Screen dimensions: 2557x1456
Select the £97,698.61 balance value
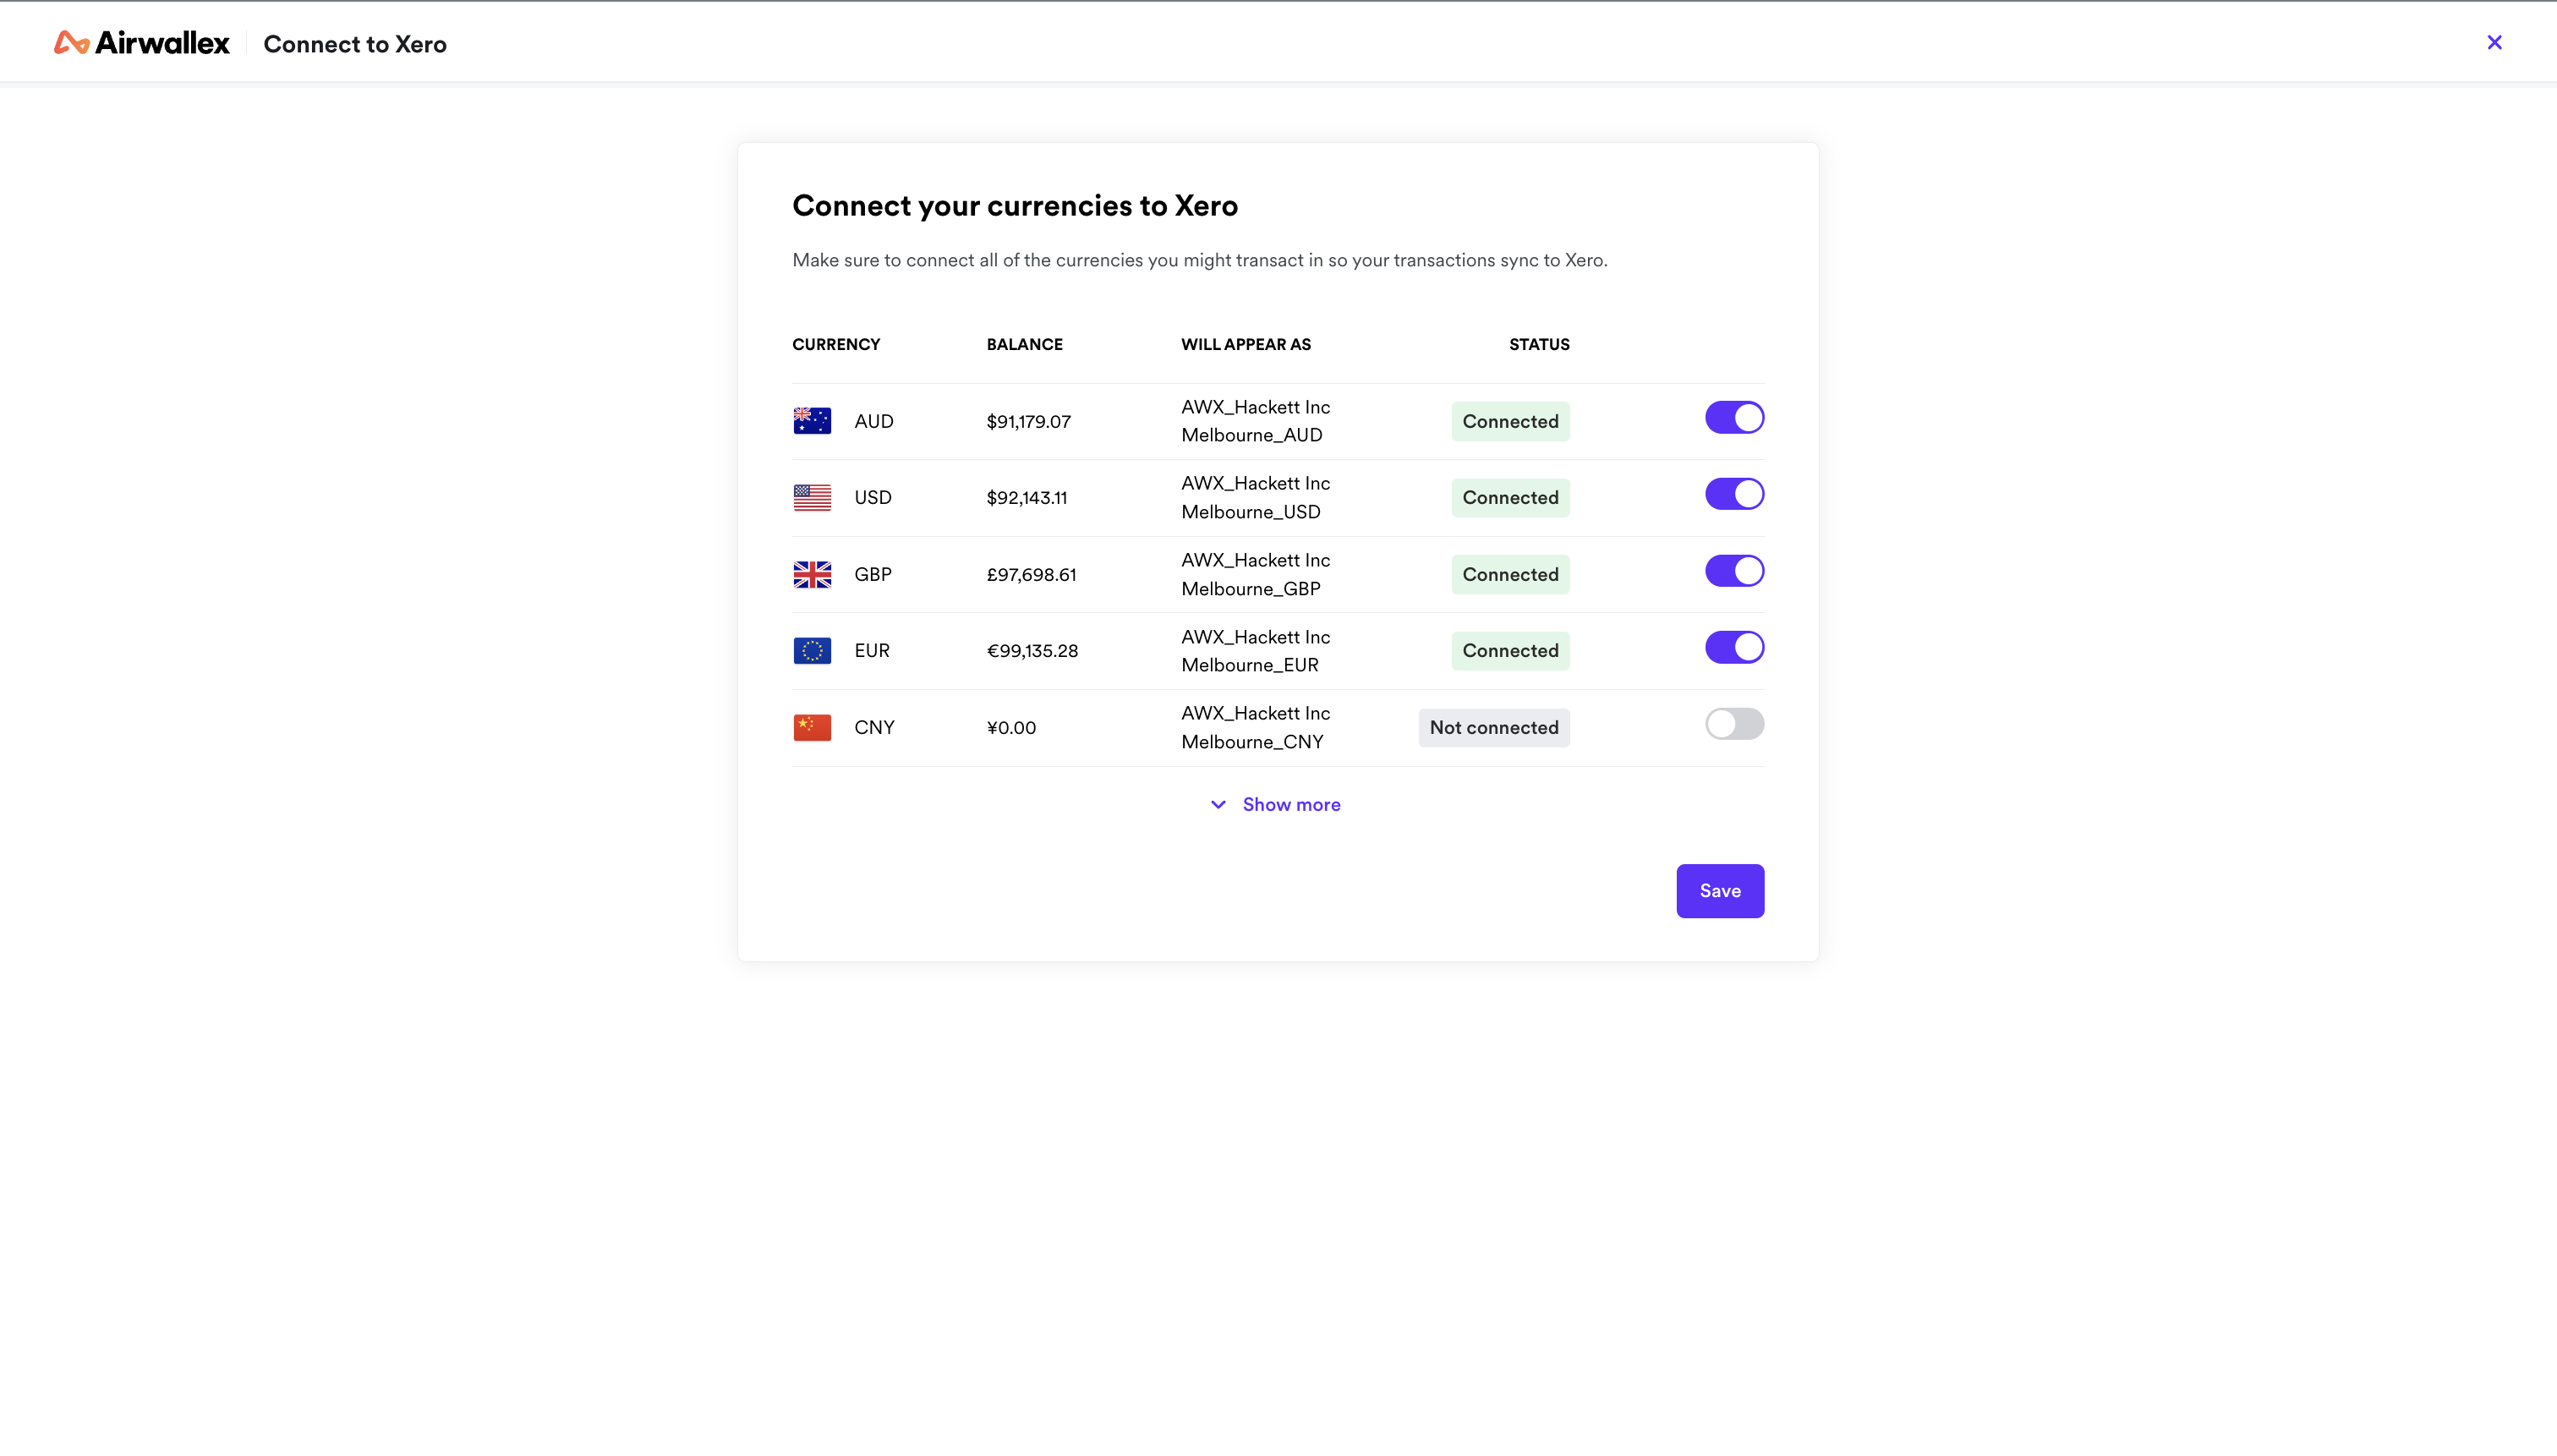[x=1031, y=574]
